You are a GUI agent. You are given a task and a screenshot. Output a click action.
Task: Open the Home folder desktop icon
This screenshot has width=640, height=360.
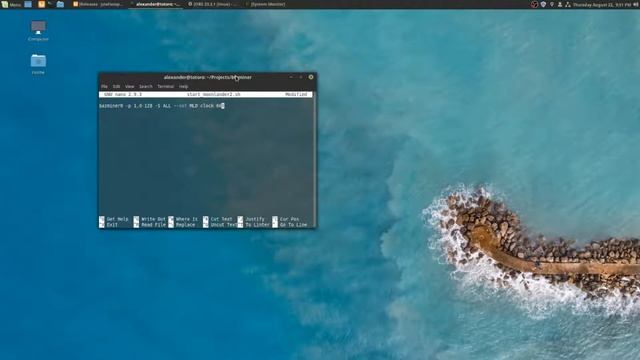[x=38, y=64]
